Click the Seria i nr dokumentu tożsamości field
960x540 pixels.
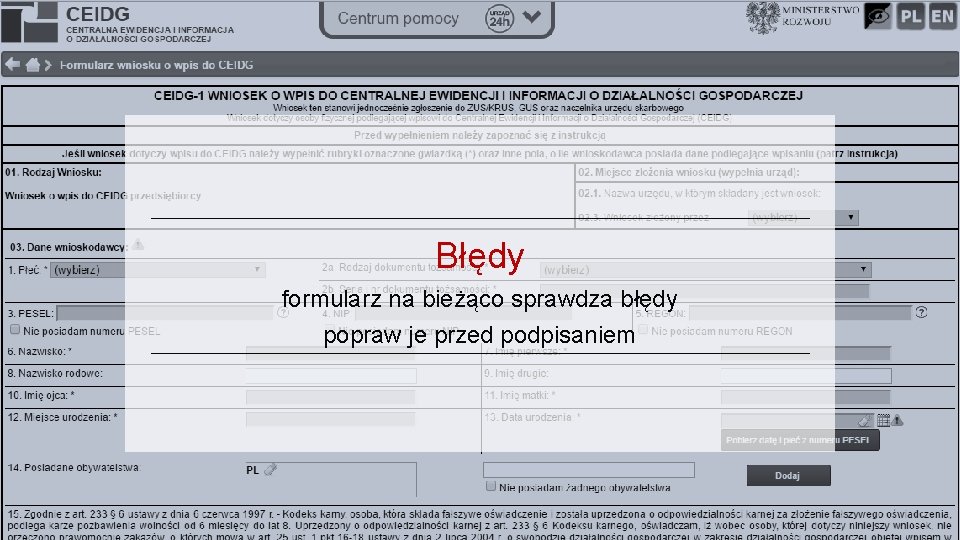704,291
